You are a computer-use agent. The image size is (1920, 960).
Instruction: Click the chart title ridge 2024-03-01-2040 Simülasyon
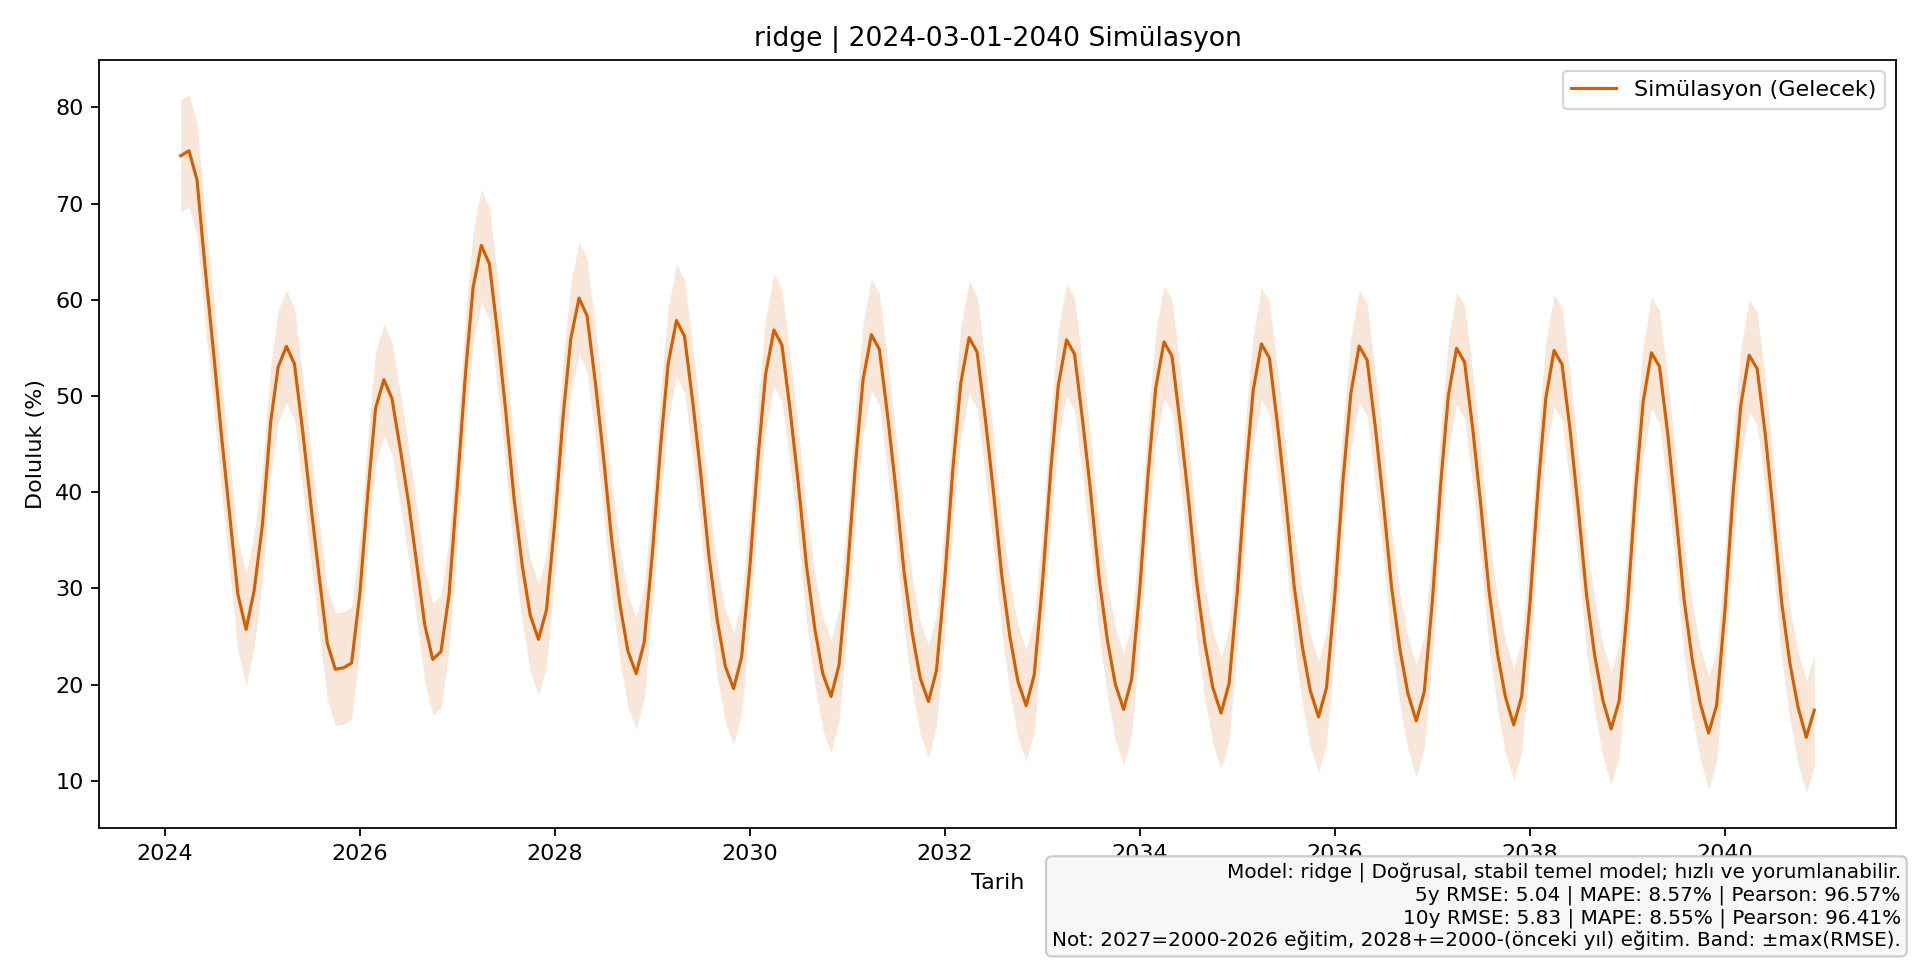[997, 36]
